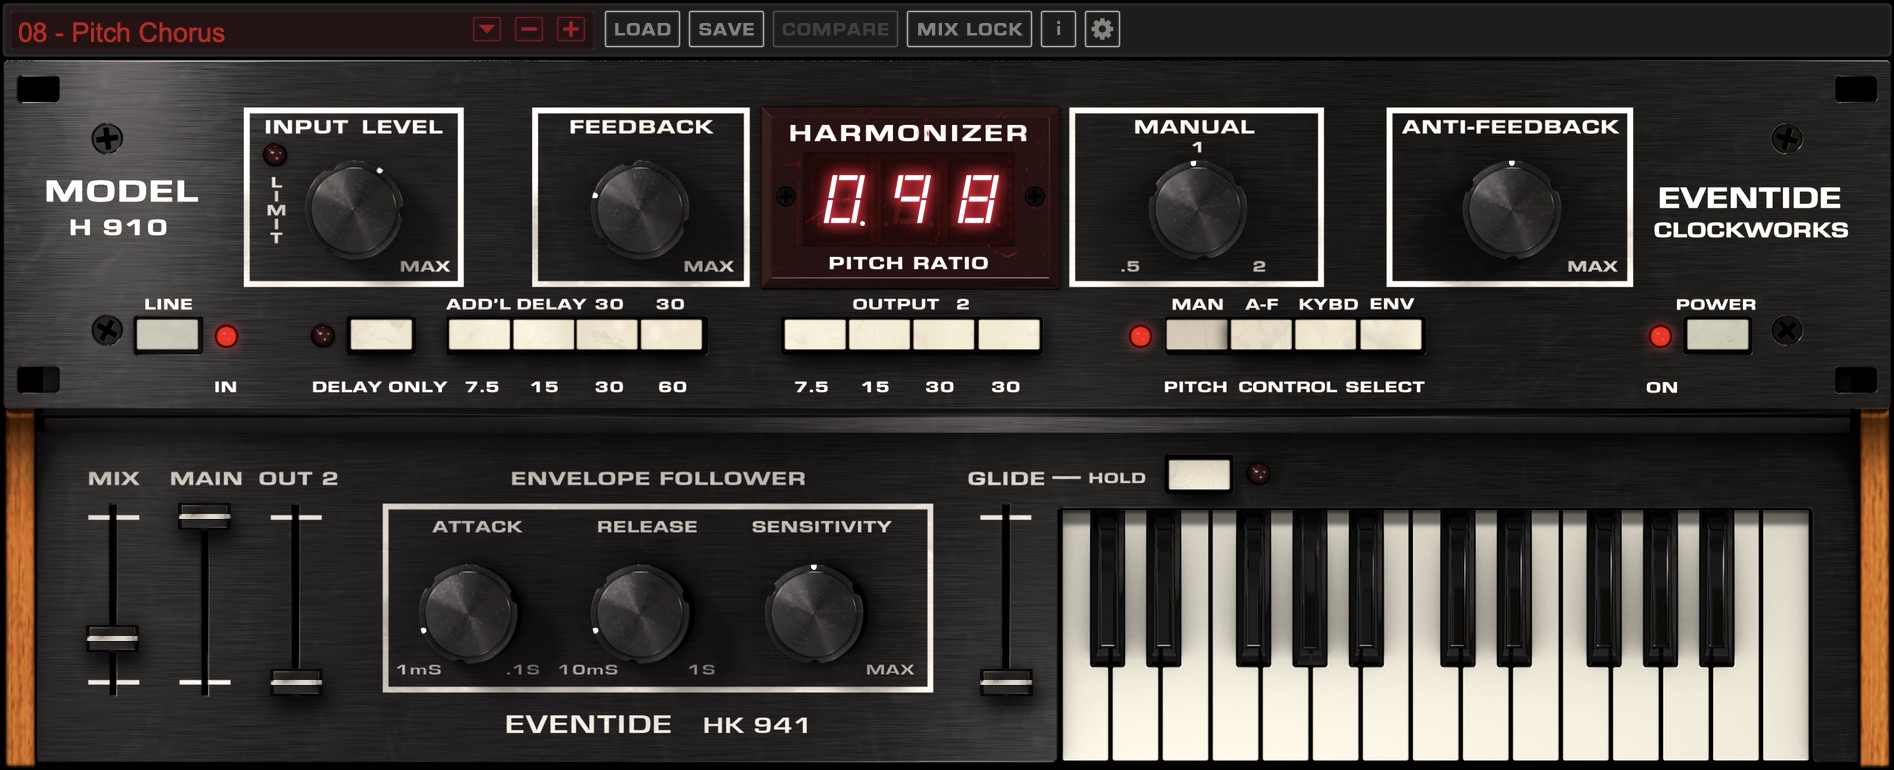Go to previous preset with minus icon

click(529, 29)
